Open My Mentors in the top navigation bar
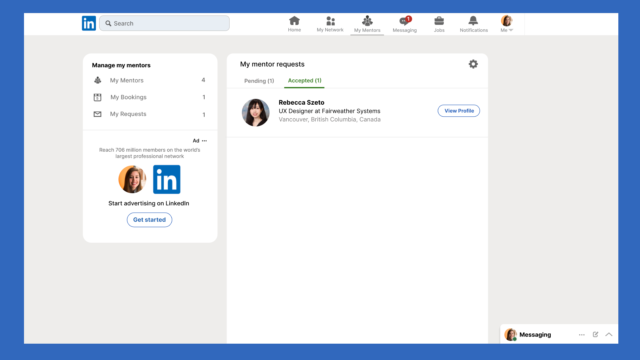 [367, 24]
